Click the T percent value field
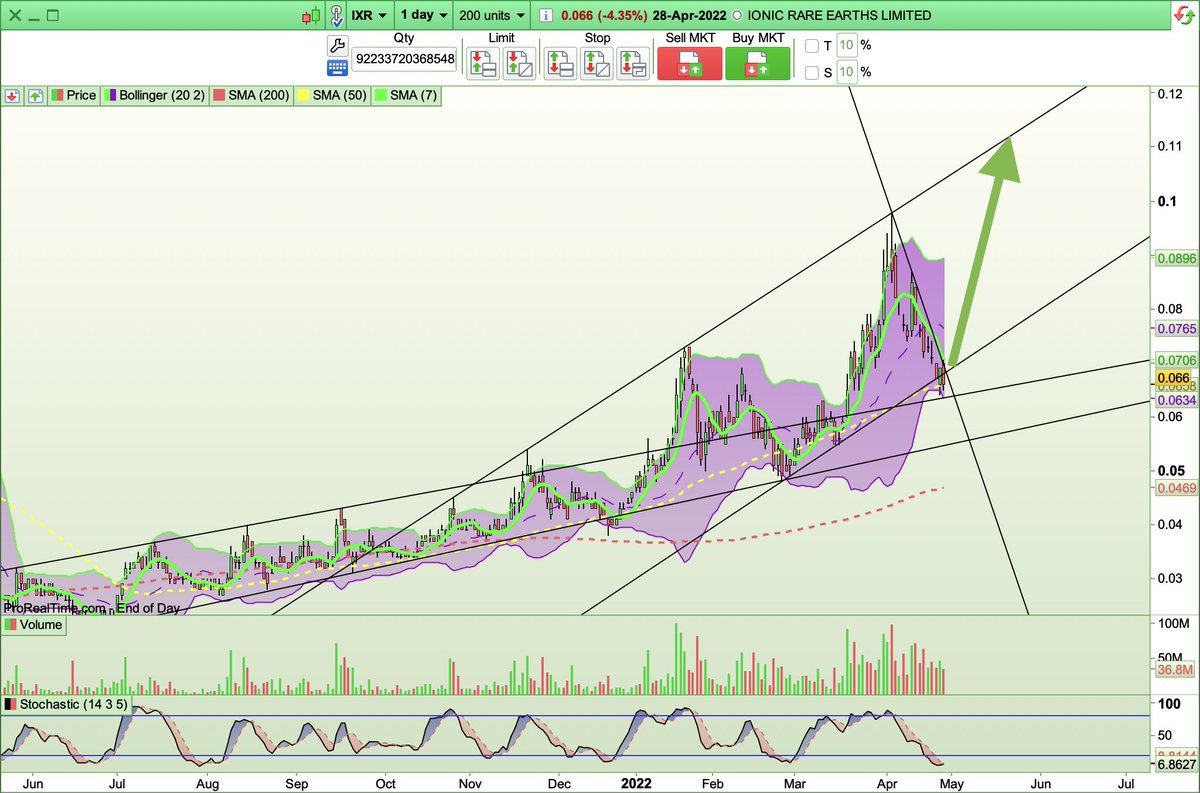This screenshot has width=1200, height=793. tap(846, 45)
